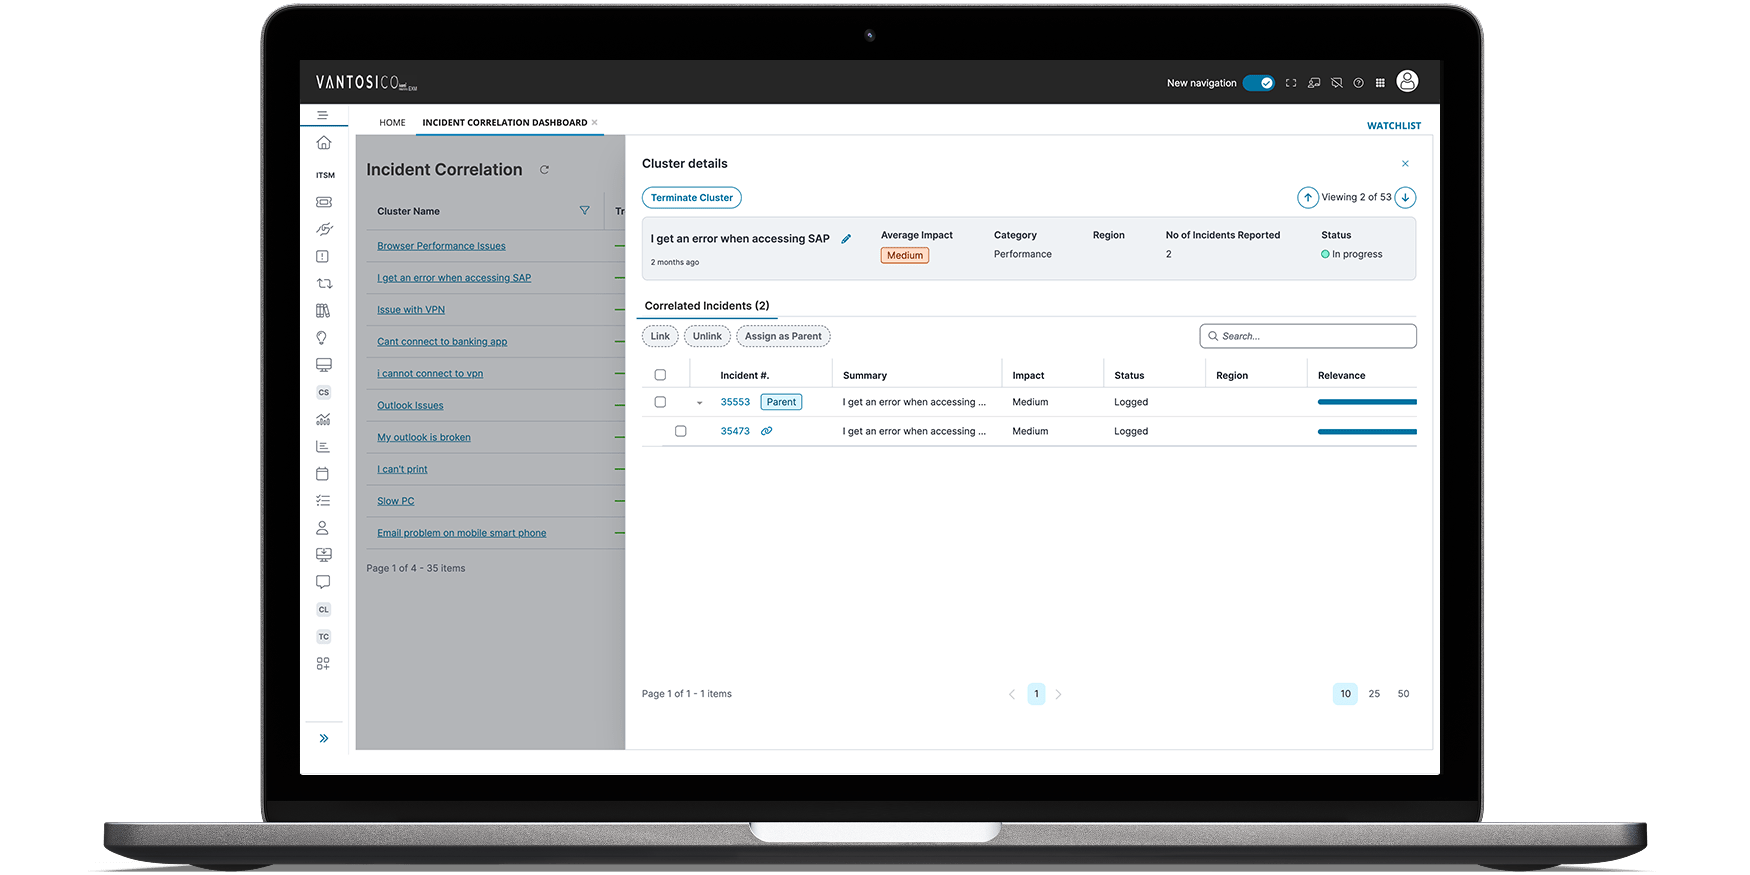This screenshot has width=1750, height=875.
Task: Go to next cluster with down arrow
Action: coord(1405,197)
